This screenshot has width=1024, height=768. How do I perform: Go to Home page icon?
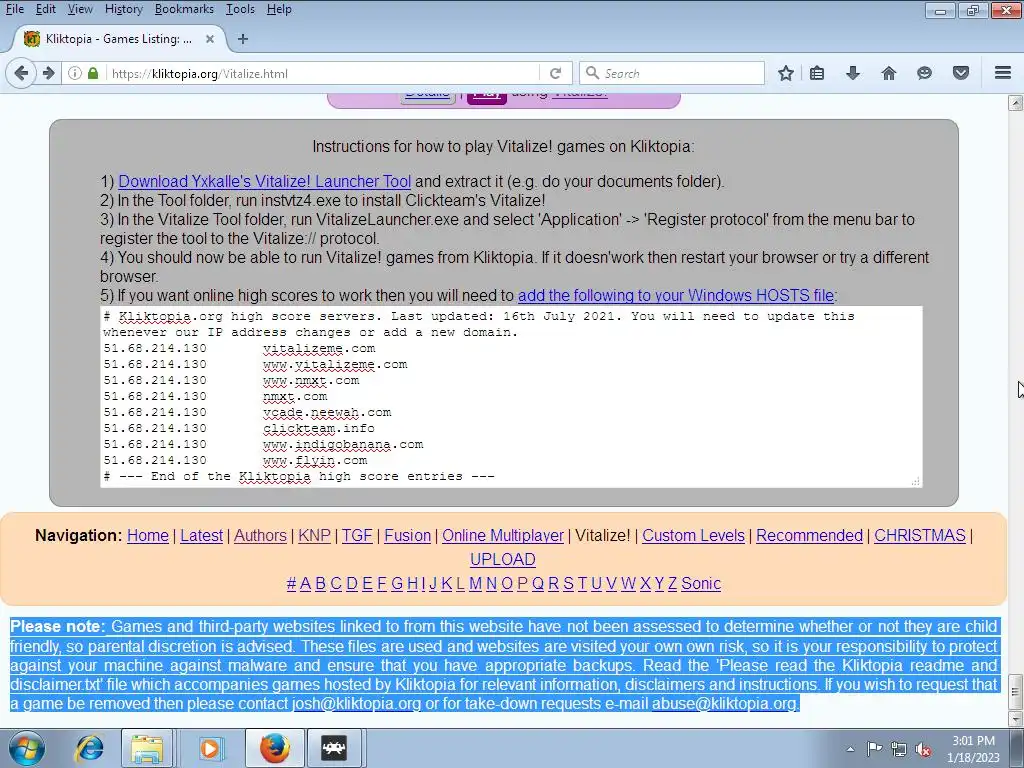coord(889,73)
